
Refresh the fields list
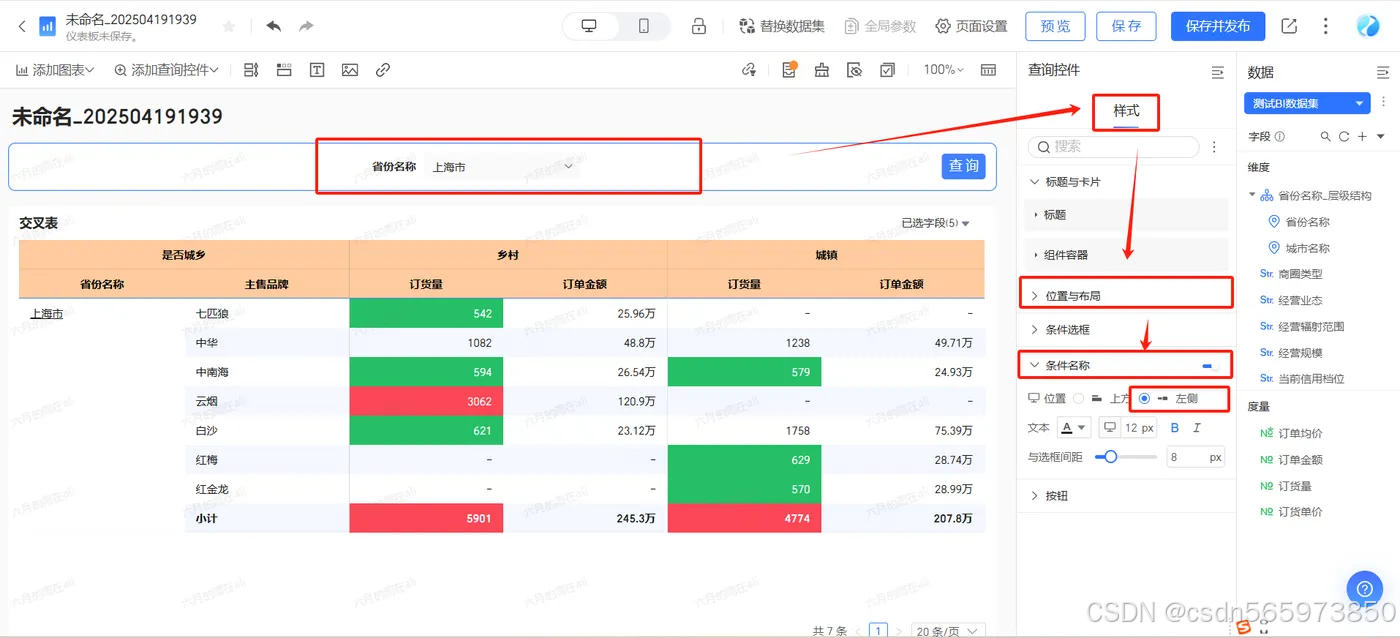point(1344,136)
